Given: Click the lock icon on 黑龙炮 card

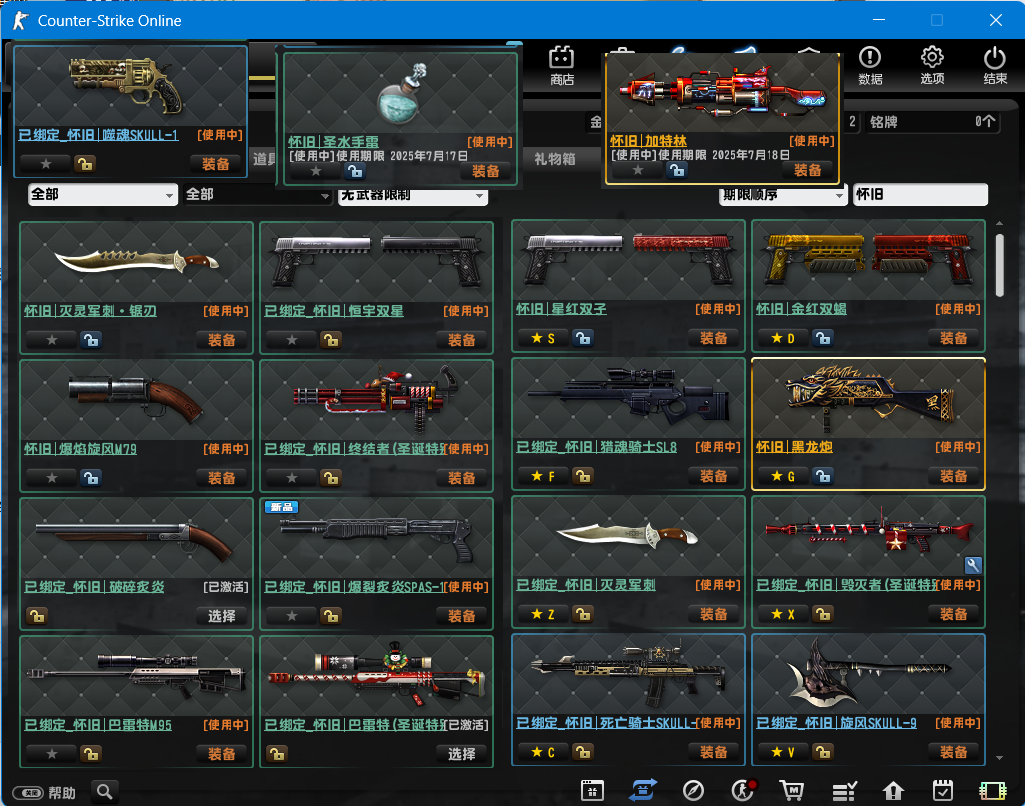Looking at the screenshot, I should [823, 476].
